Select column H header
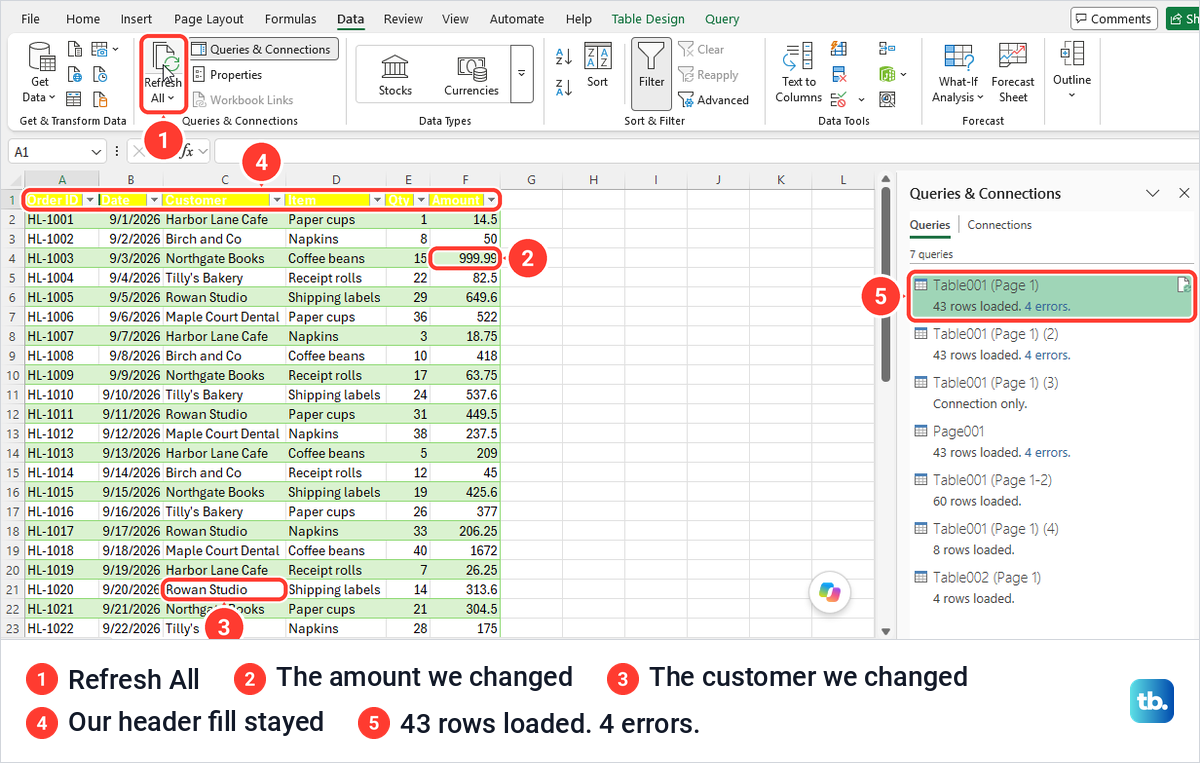This screenshot has width=1200, height=763. pos(593,180)
